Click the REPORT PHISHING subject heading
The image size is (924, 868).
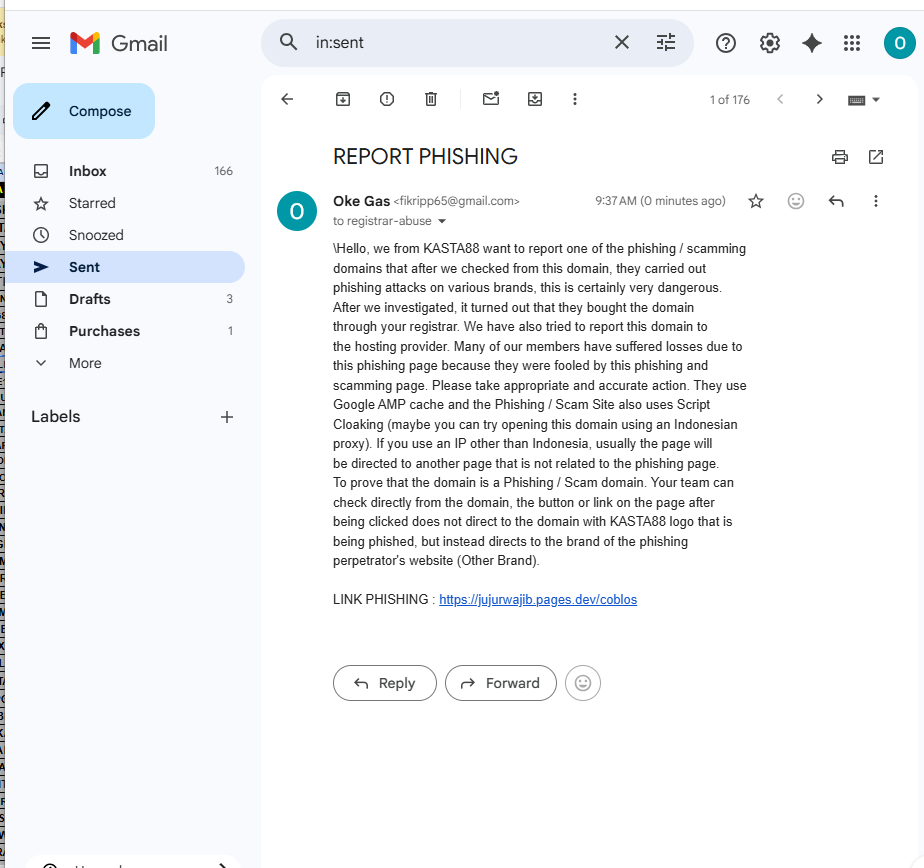click(425, 157)
